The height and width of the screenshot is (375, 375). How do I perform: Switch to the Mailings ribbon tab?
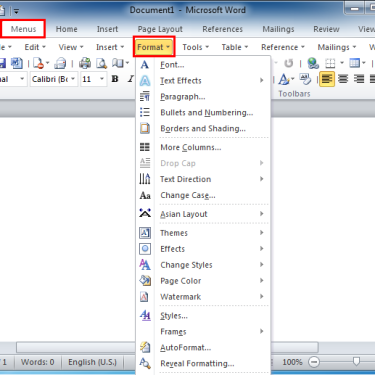pyautogui.click(x=278, y=29)
